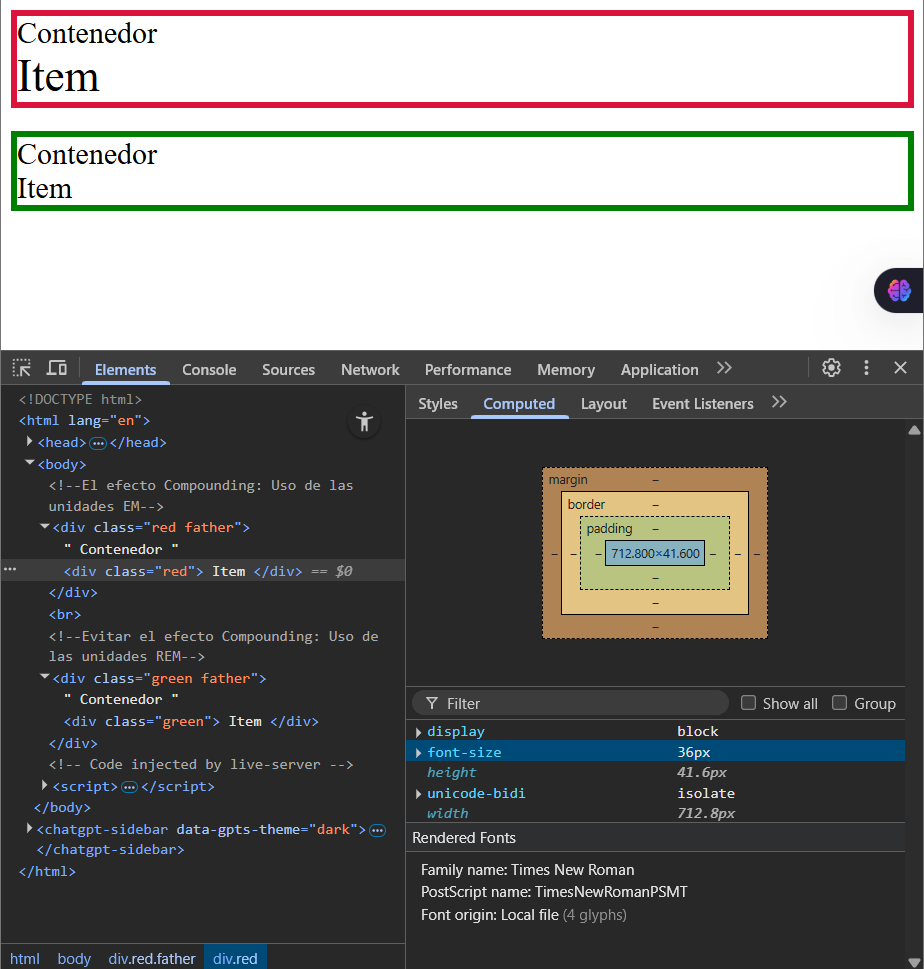The image size is (924, 969).
Task: Open the Performance tab
Action: (x=468, y=370)
